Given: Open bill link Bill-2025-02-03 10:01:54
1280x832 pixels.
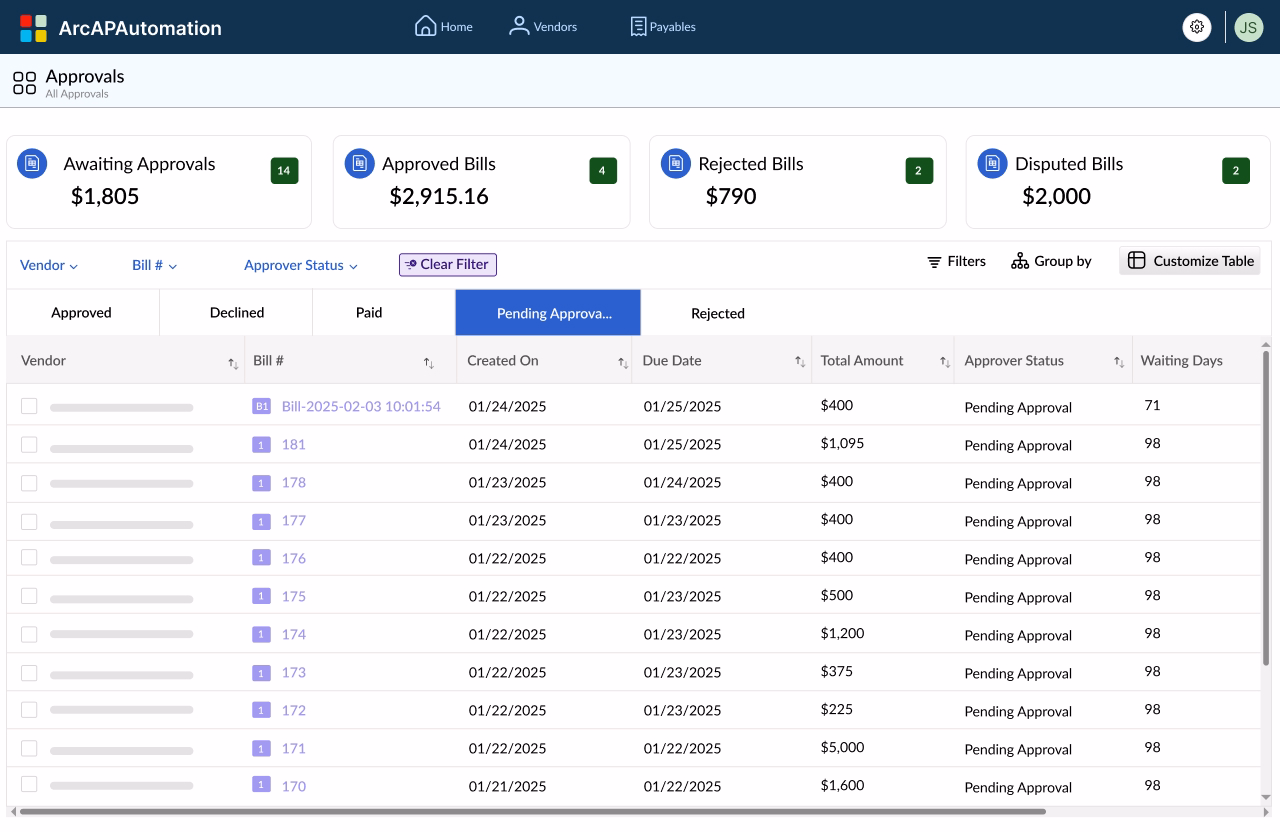Looking at the screenshot, I should coord(361,406).
